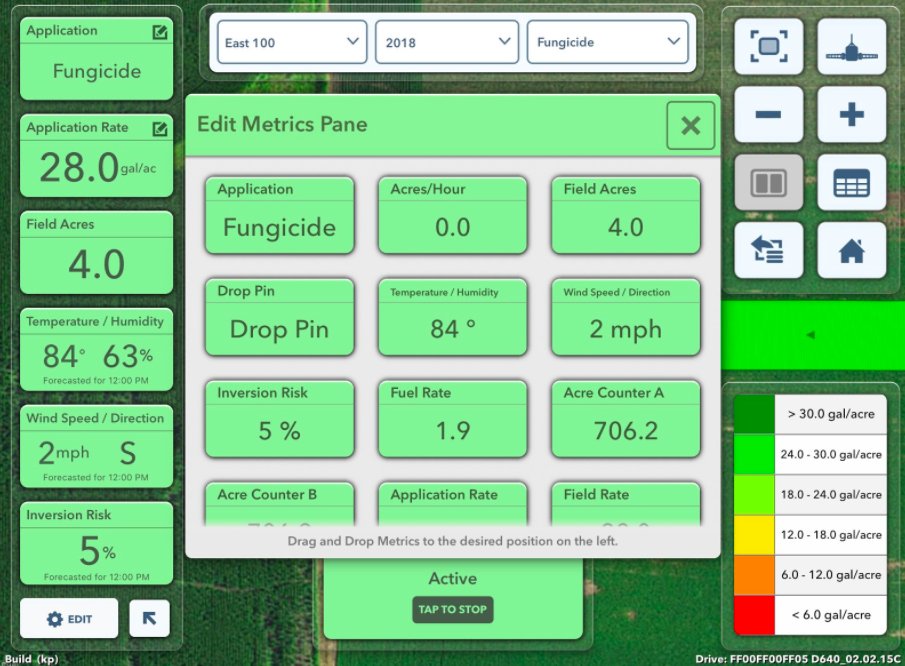This screenshot has width=905, height=666.
Task: Select the Drop Pin metric tile
Action: click(279, 317)
